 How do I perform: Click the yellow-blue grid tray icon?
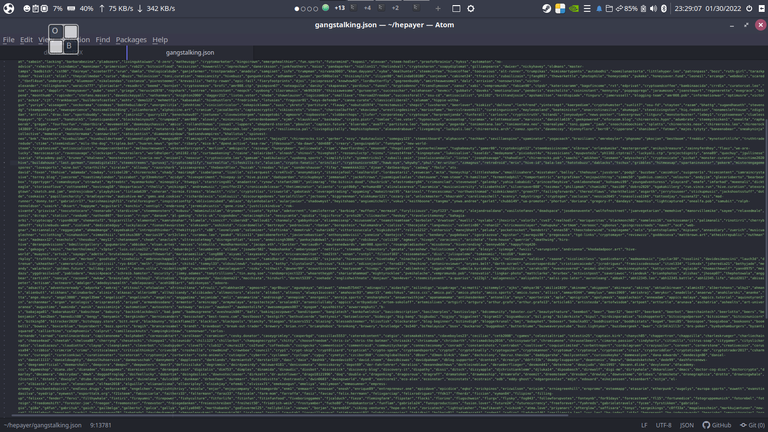pyautogui.click(x=560, y=8)
